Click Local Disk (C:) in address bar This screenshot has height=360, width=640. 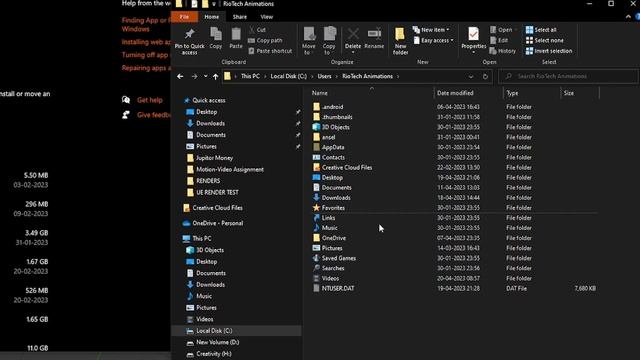289,76
